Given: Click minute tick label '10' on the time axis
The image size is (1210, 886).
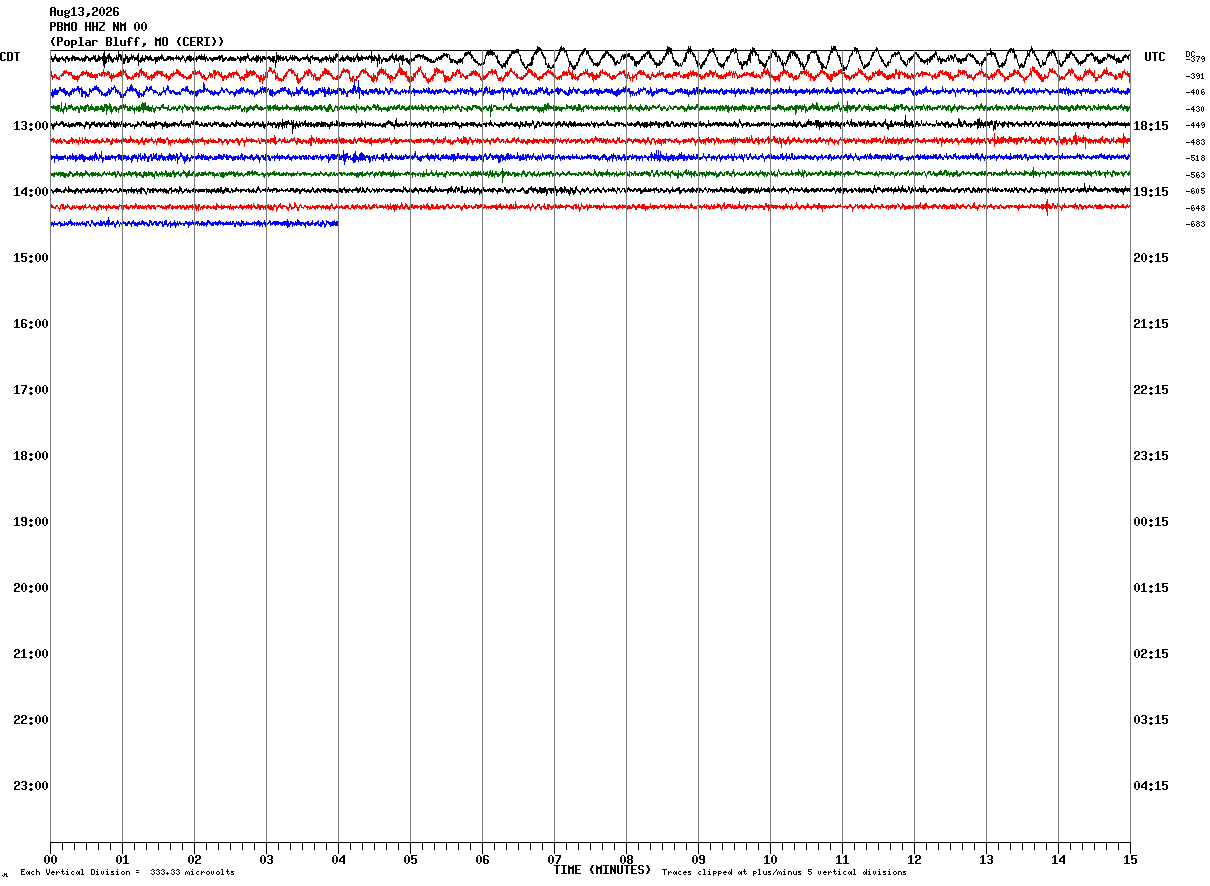Looking at the screenshot, I should (x=770, y=860).
